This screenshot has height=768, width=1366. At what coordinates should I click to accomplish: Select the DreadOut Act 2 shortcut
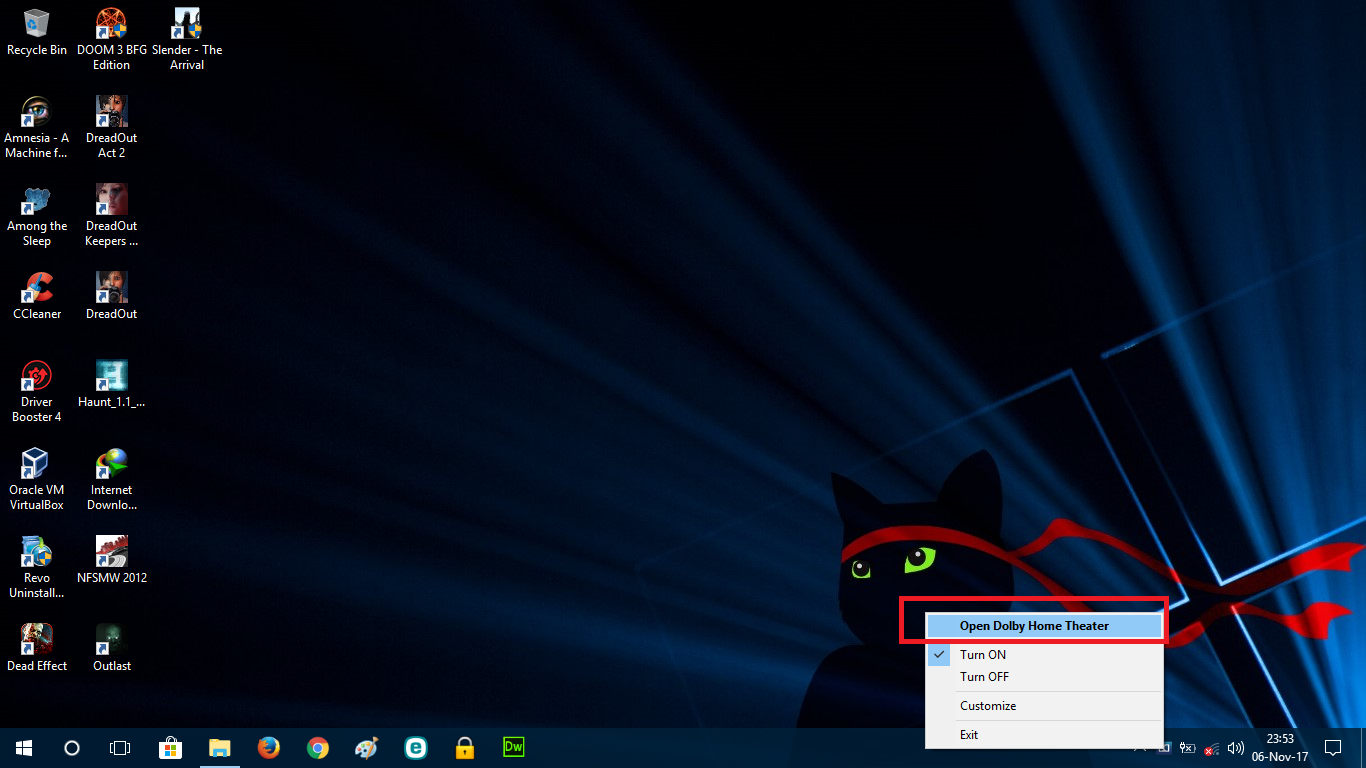111,127
